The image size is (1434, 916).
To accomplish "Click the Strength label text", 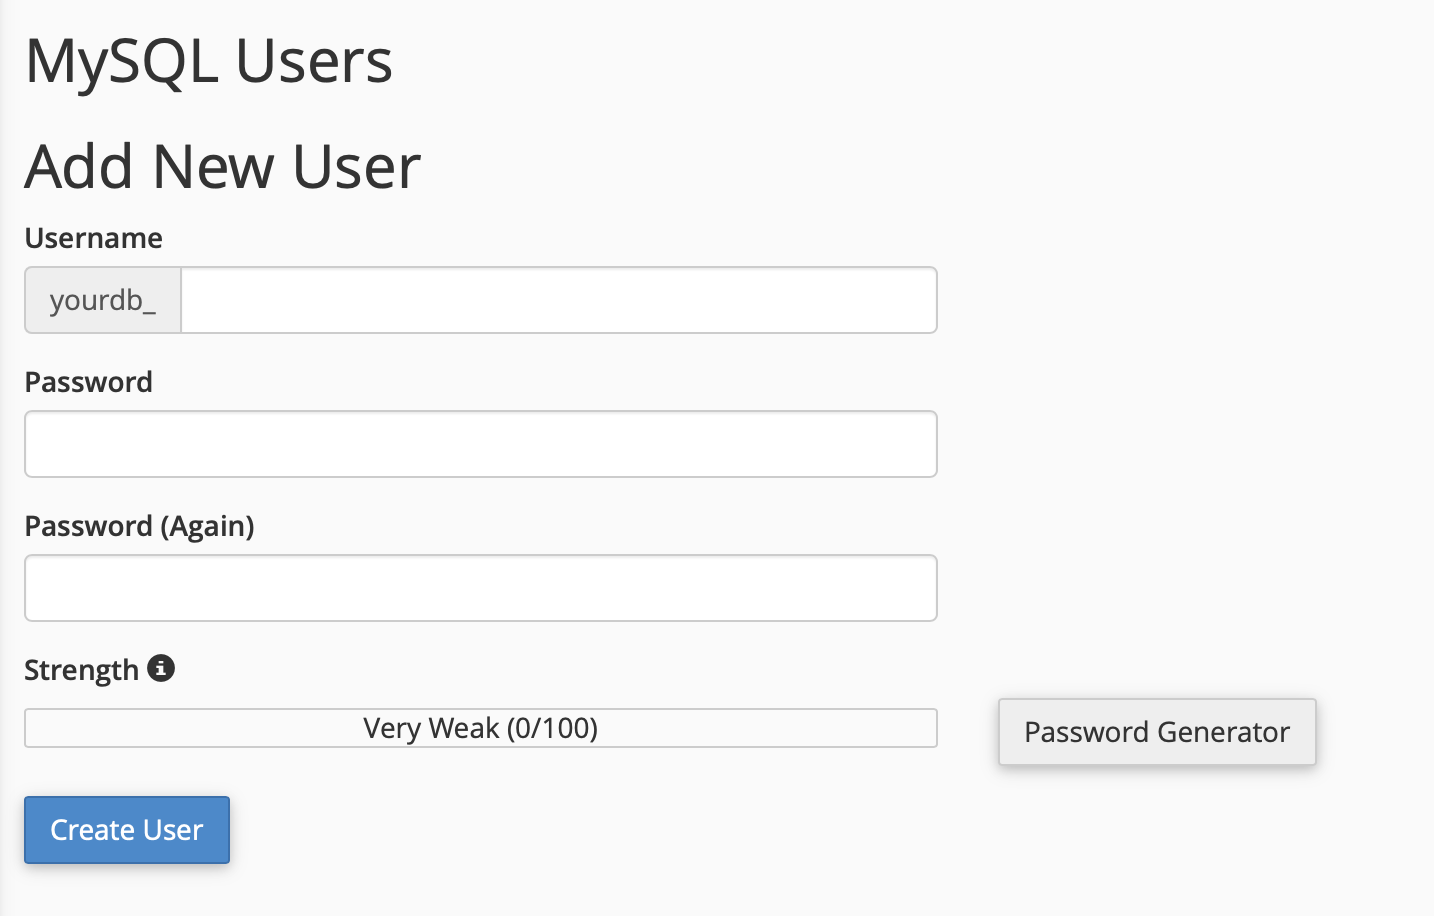I will pyautogui.click(x=81, y=670).
